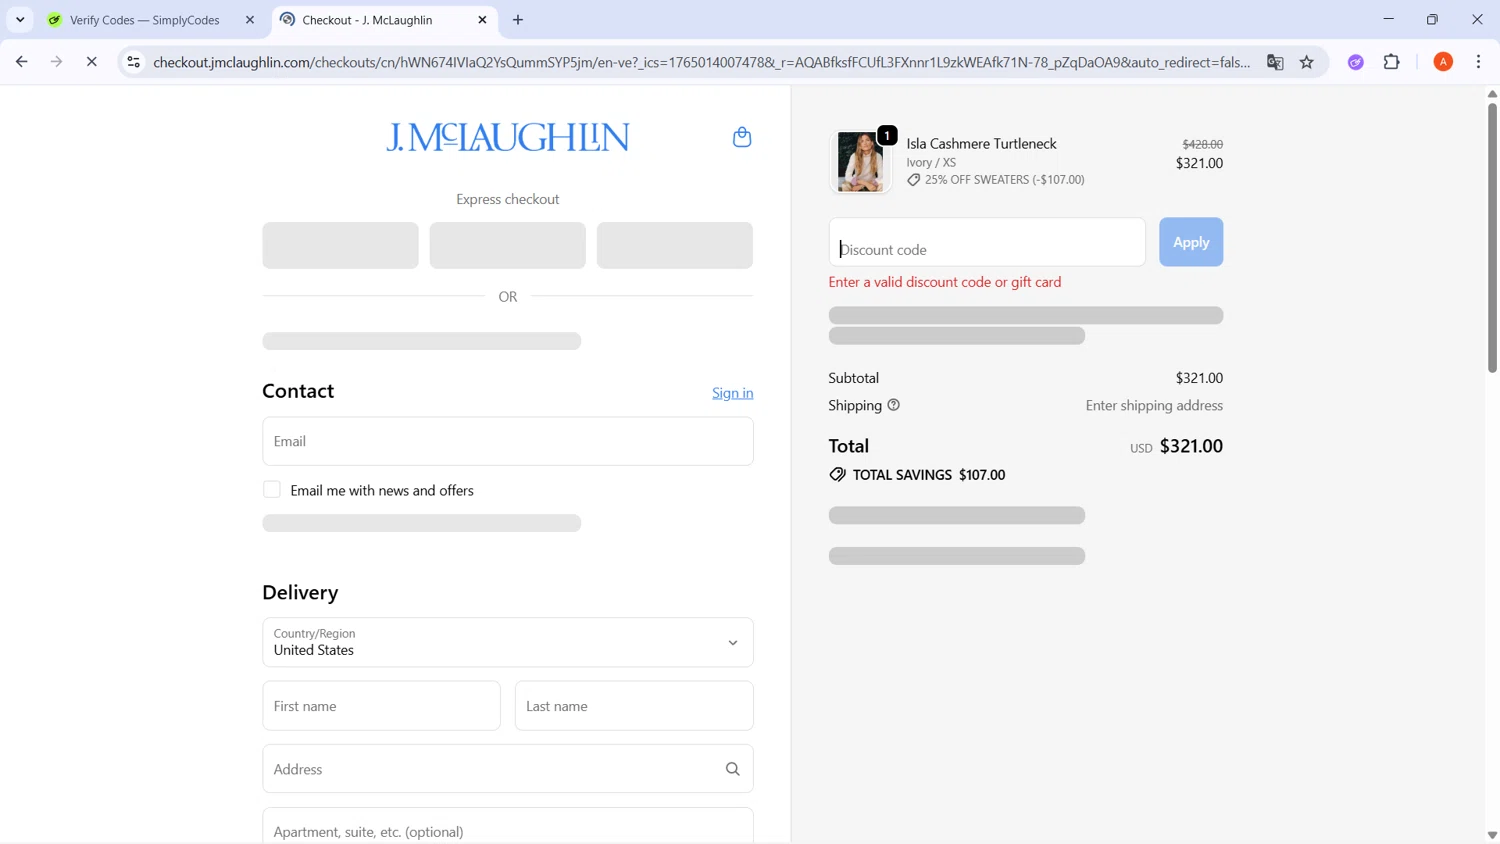This screenshot has height=844, width=1500.
Task: Click the first express checkout button placeholder
Action: pyautogui.click(x=340, y=245)
